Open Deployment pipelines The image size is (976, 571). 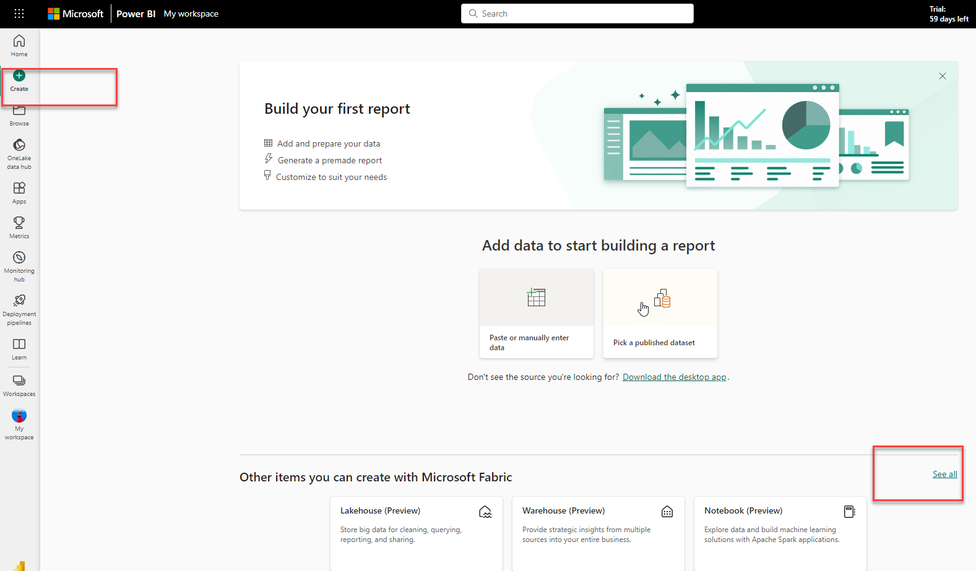tap(19, 309)
